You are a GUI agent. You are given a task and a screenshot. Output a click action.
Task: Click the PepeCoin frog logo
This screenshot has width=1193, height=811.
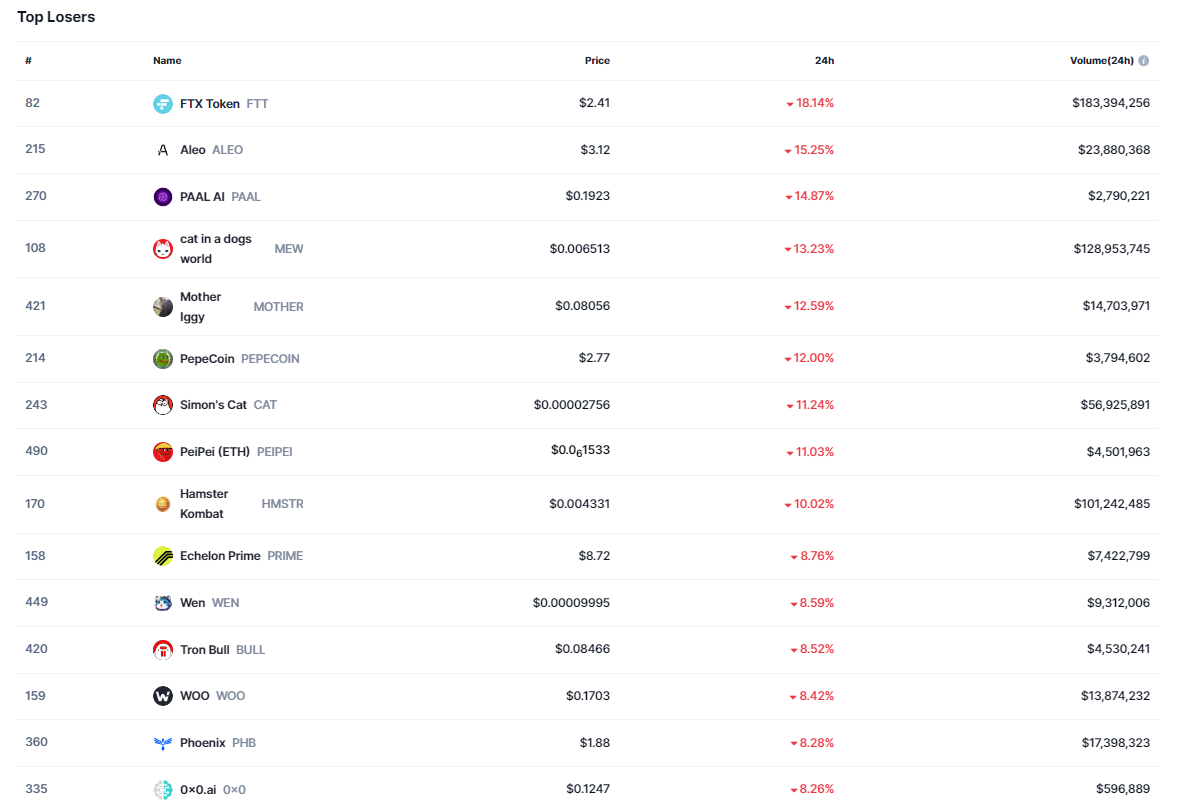(162, 359)
